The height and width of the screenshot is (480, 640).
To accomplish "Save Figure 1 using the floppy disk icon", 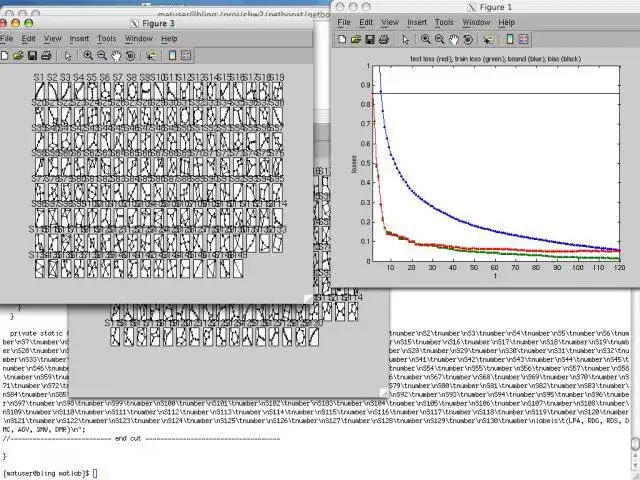I will (x=370, y=39).
